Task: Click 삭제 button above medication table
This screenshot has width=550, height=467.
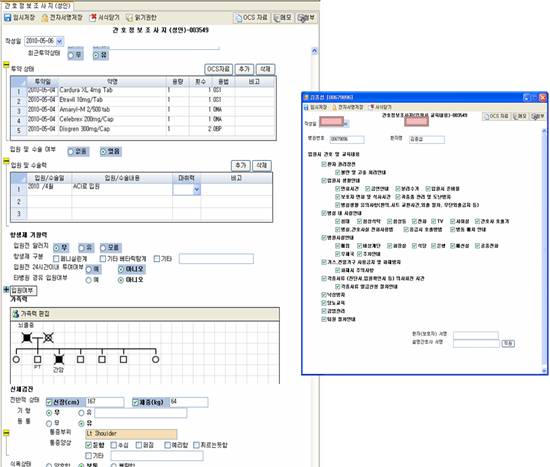Action: tap(266, 69)
